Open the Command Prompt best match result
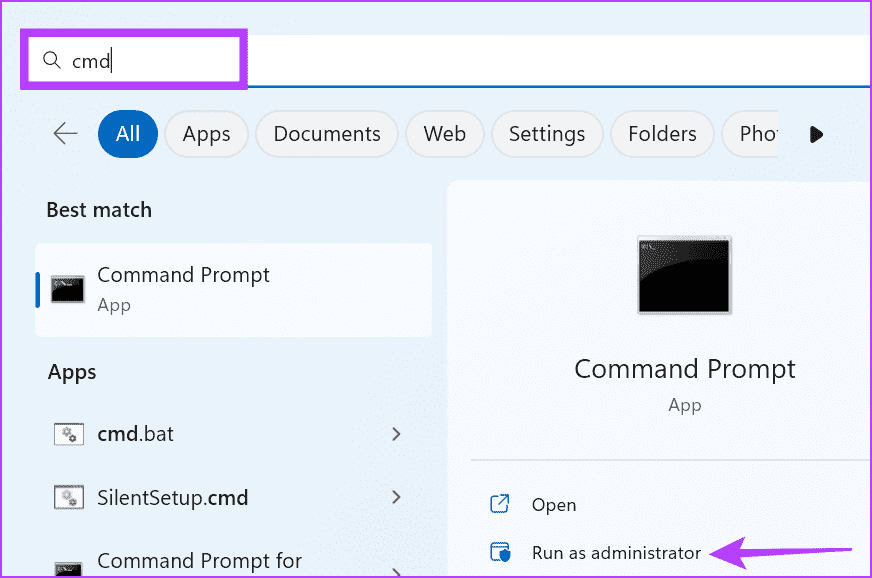Viewport: 872px width, 578px height. [x=234, y=290]
